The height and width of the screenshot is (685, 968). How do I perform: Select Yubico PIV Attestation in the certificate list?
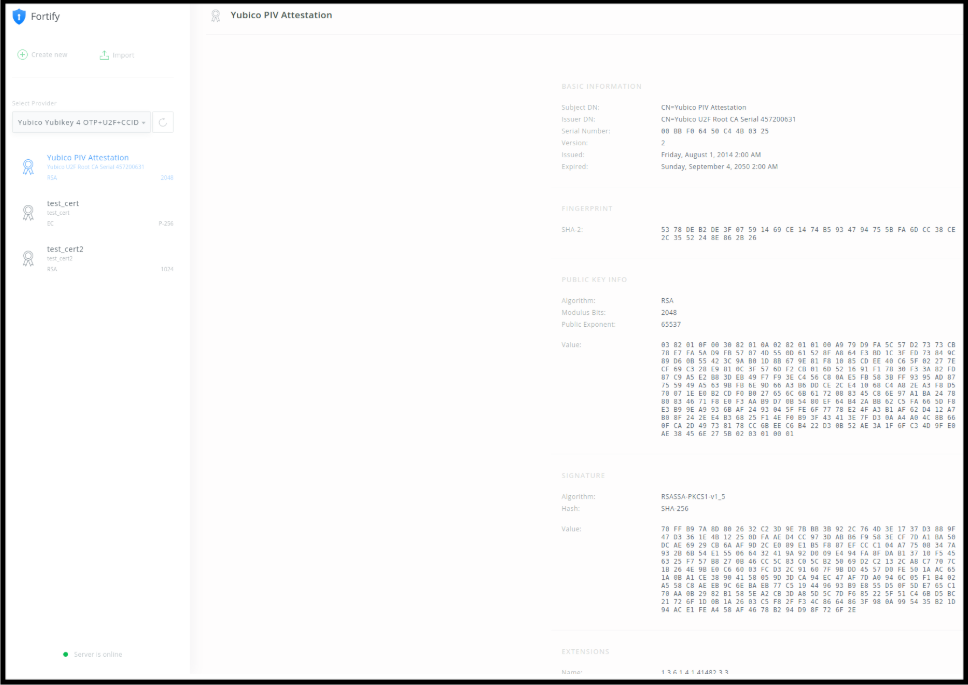pos(97,167)
